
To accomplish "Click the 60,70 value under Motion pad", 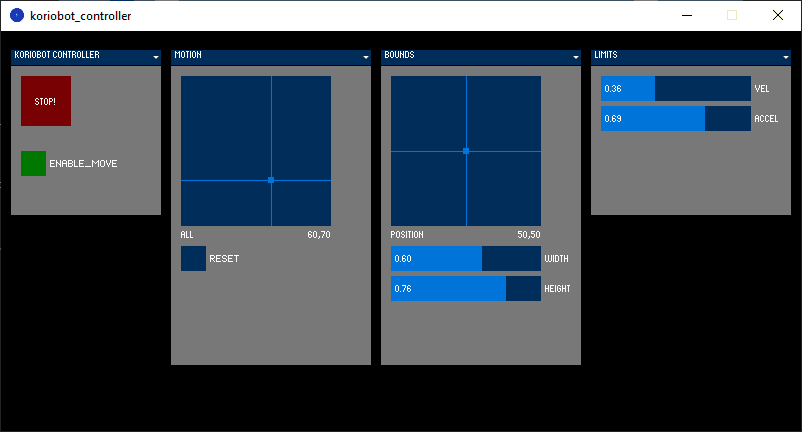I will coord(319,235).
